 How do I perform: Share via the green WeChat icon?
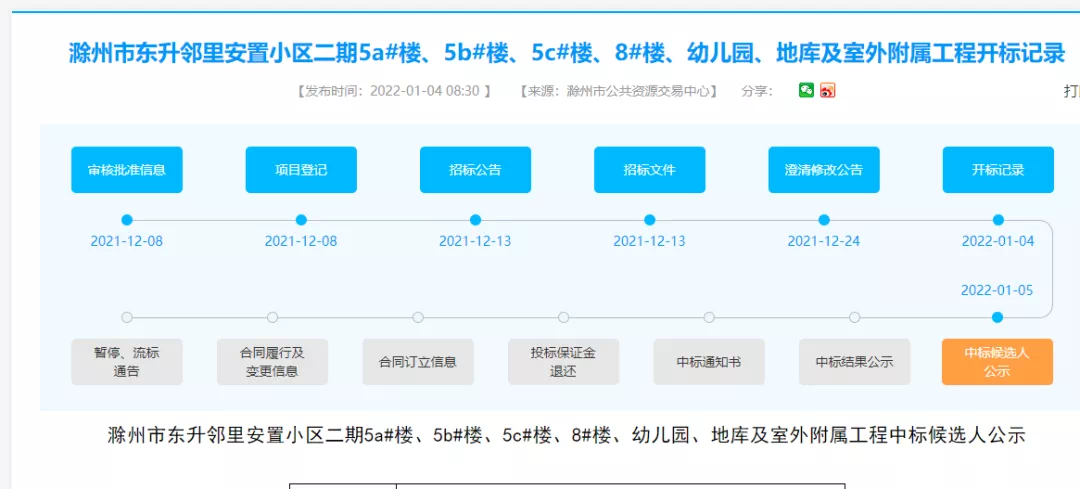tap(807, 90)
